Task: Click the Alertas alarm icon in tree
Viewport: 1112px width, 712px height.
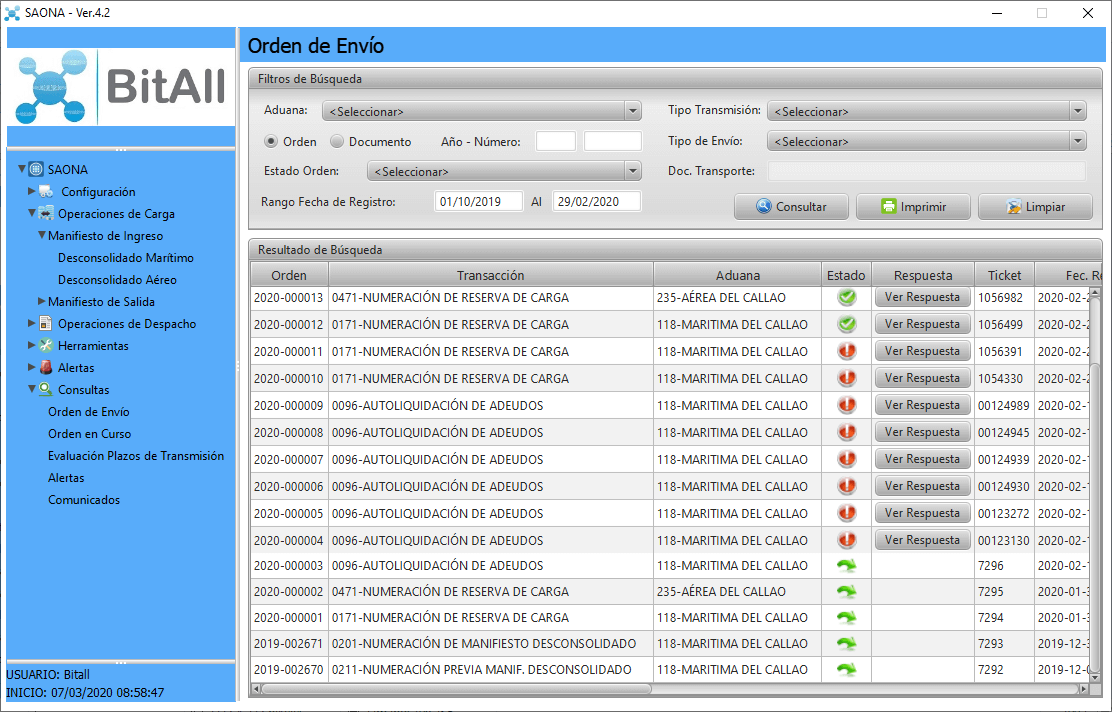Action: coord(46,368)
